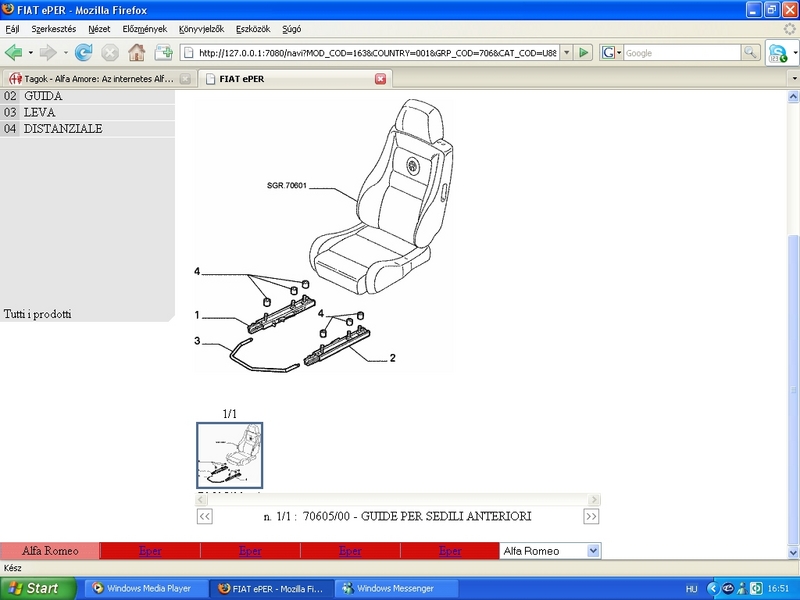
Task: Open the Windows Start menu
Action: coord(38,588)
